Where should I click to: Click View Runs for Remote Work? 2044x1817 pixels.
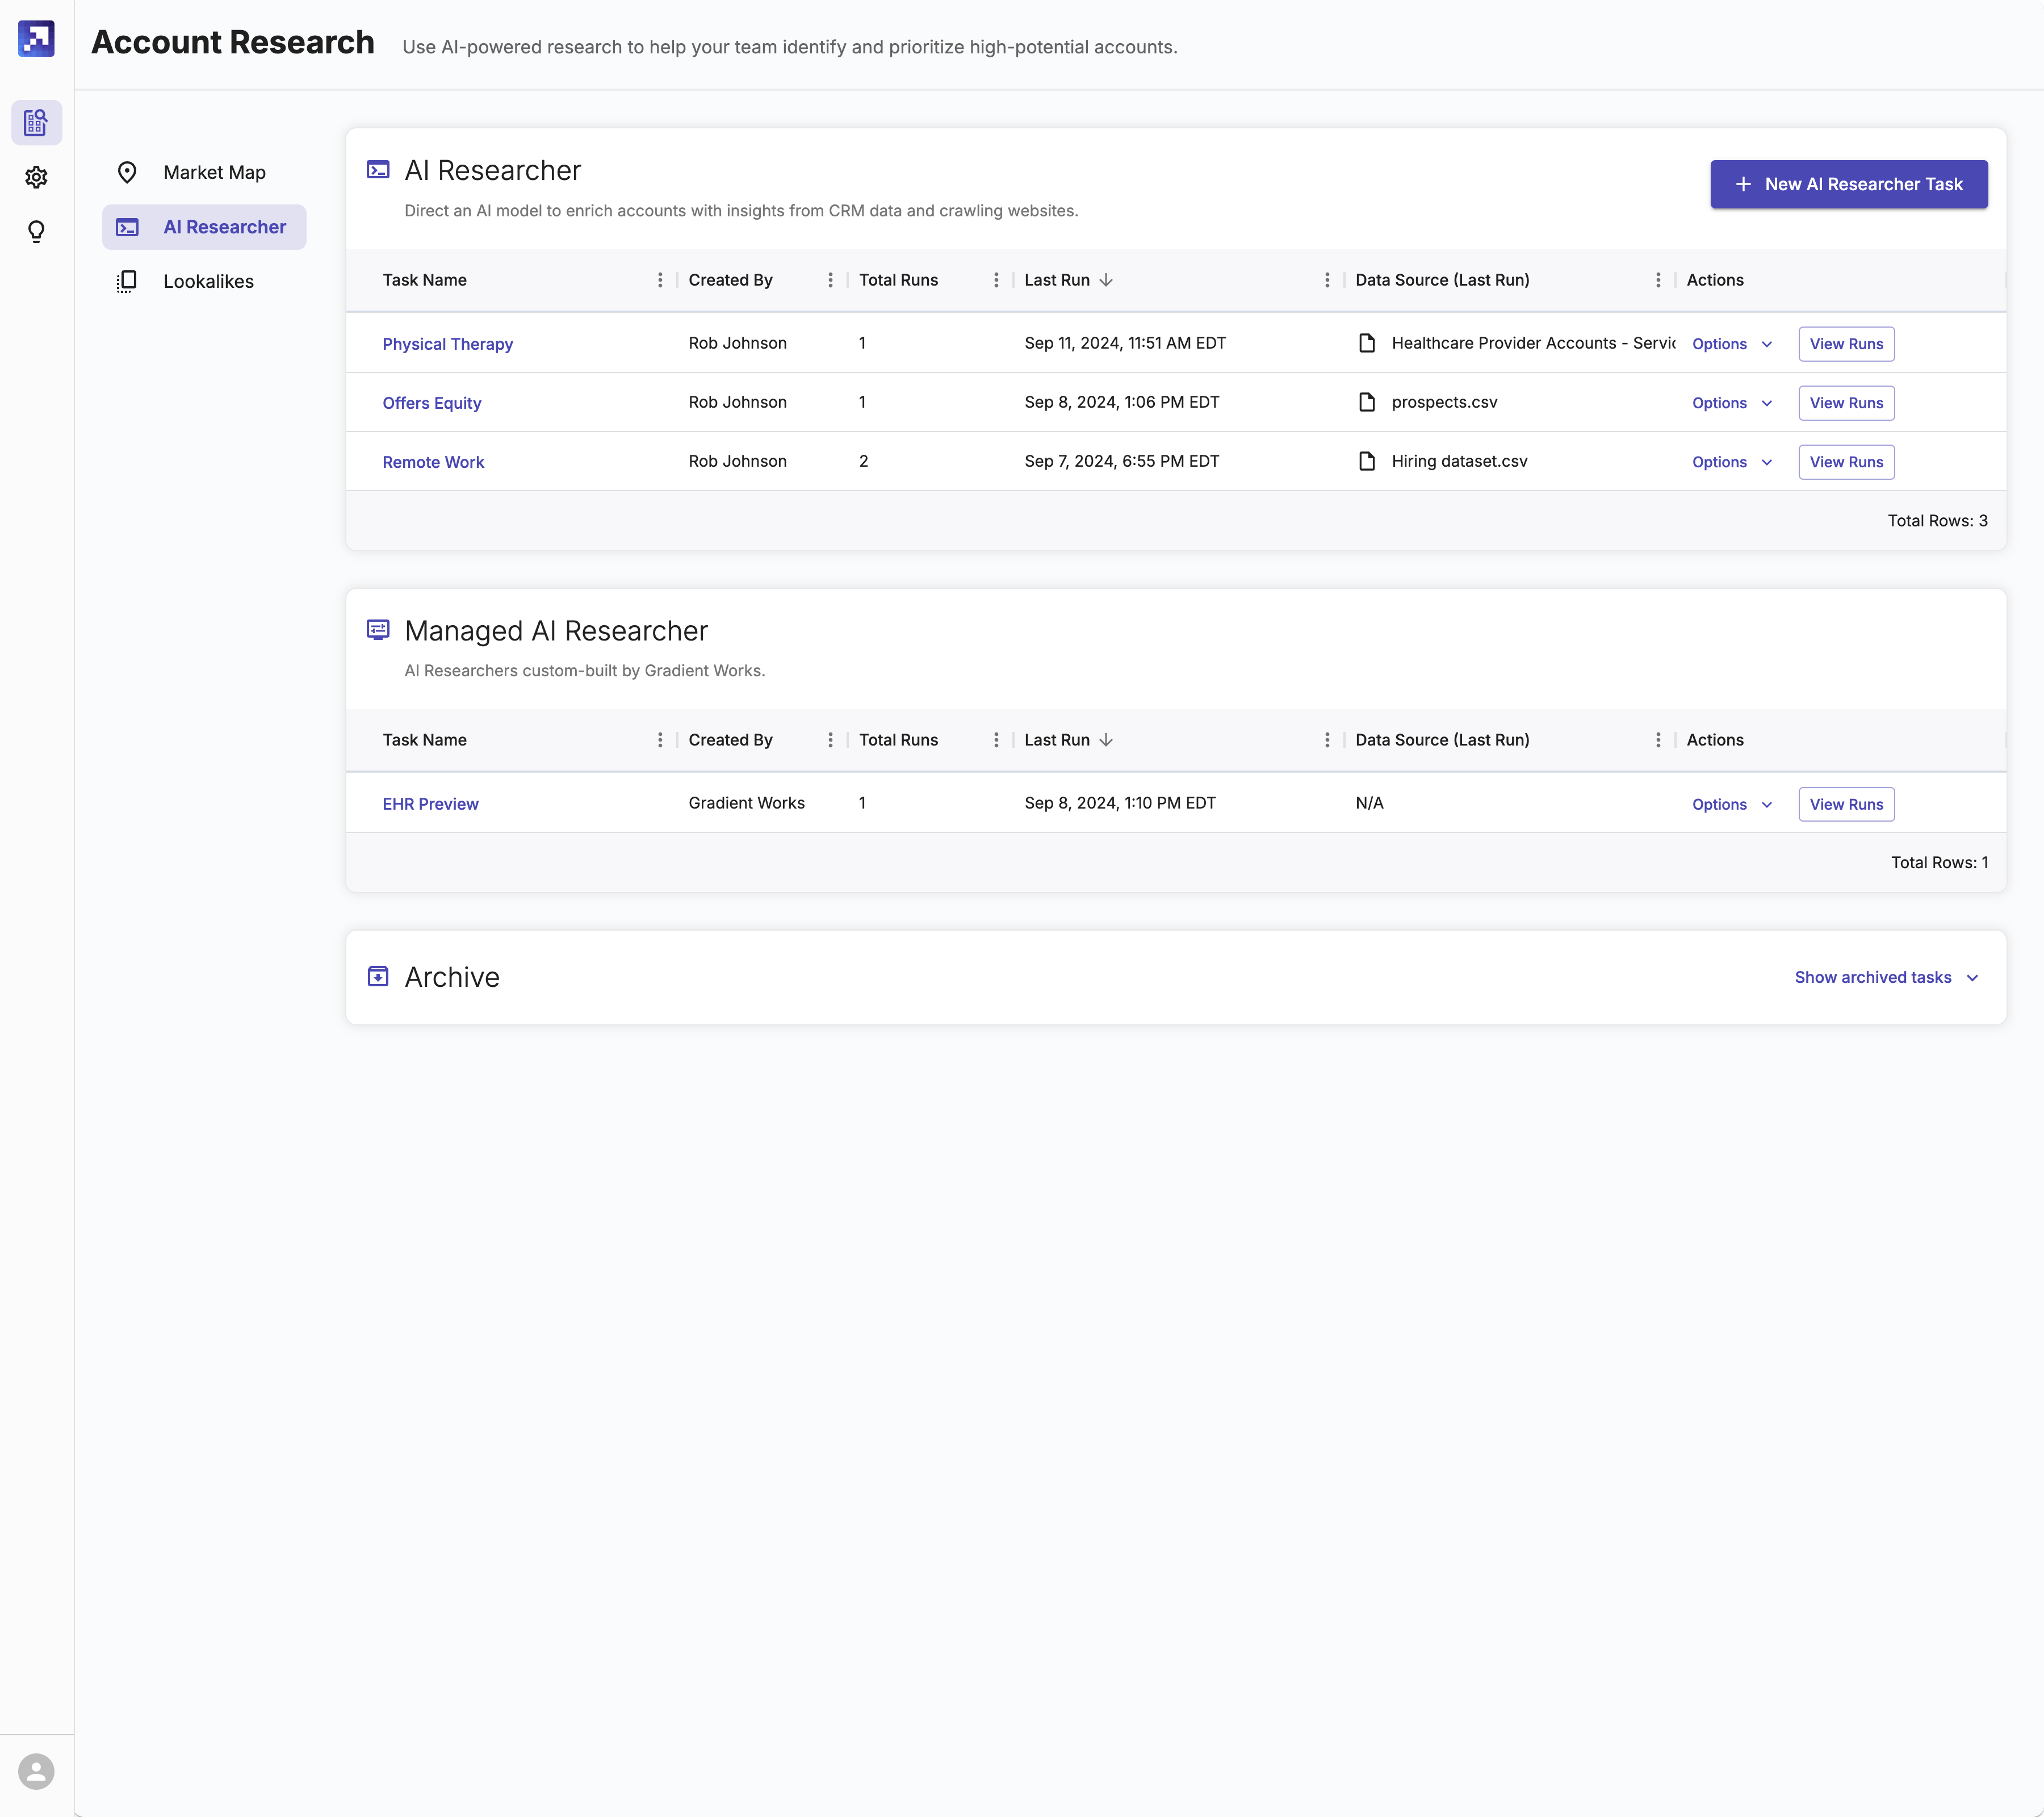point(1845,462)
